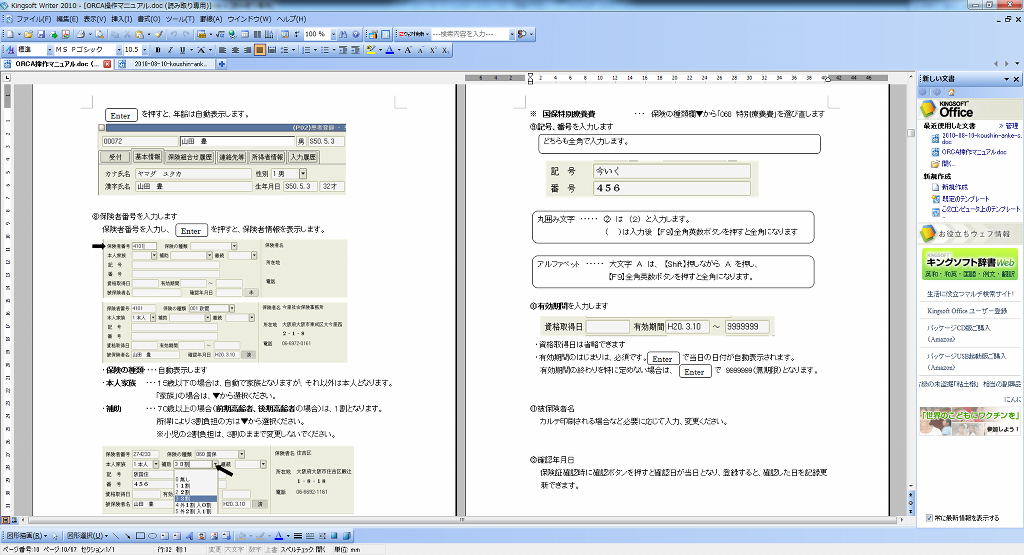The height and width of the screenshot is (555, 1024).
Task: Click the Bold formatting button
Action: click(158, 49)
